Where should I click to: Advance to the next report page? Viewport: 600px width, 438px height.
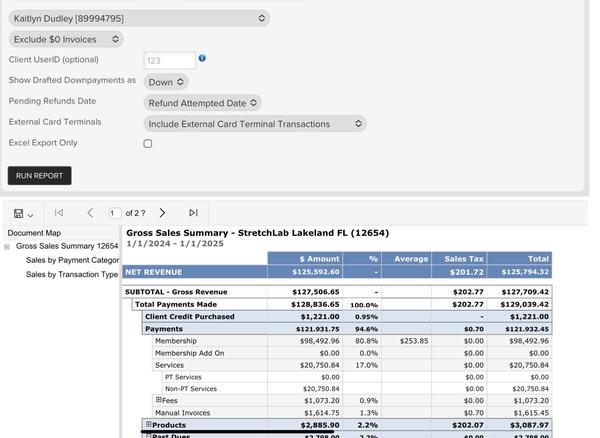pyautogui.click(x=162, y=213)
